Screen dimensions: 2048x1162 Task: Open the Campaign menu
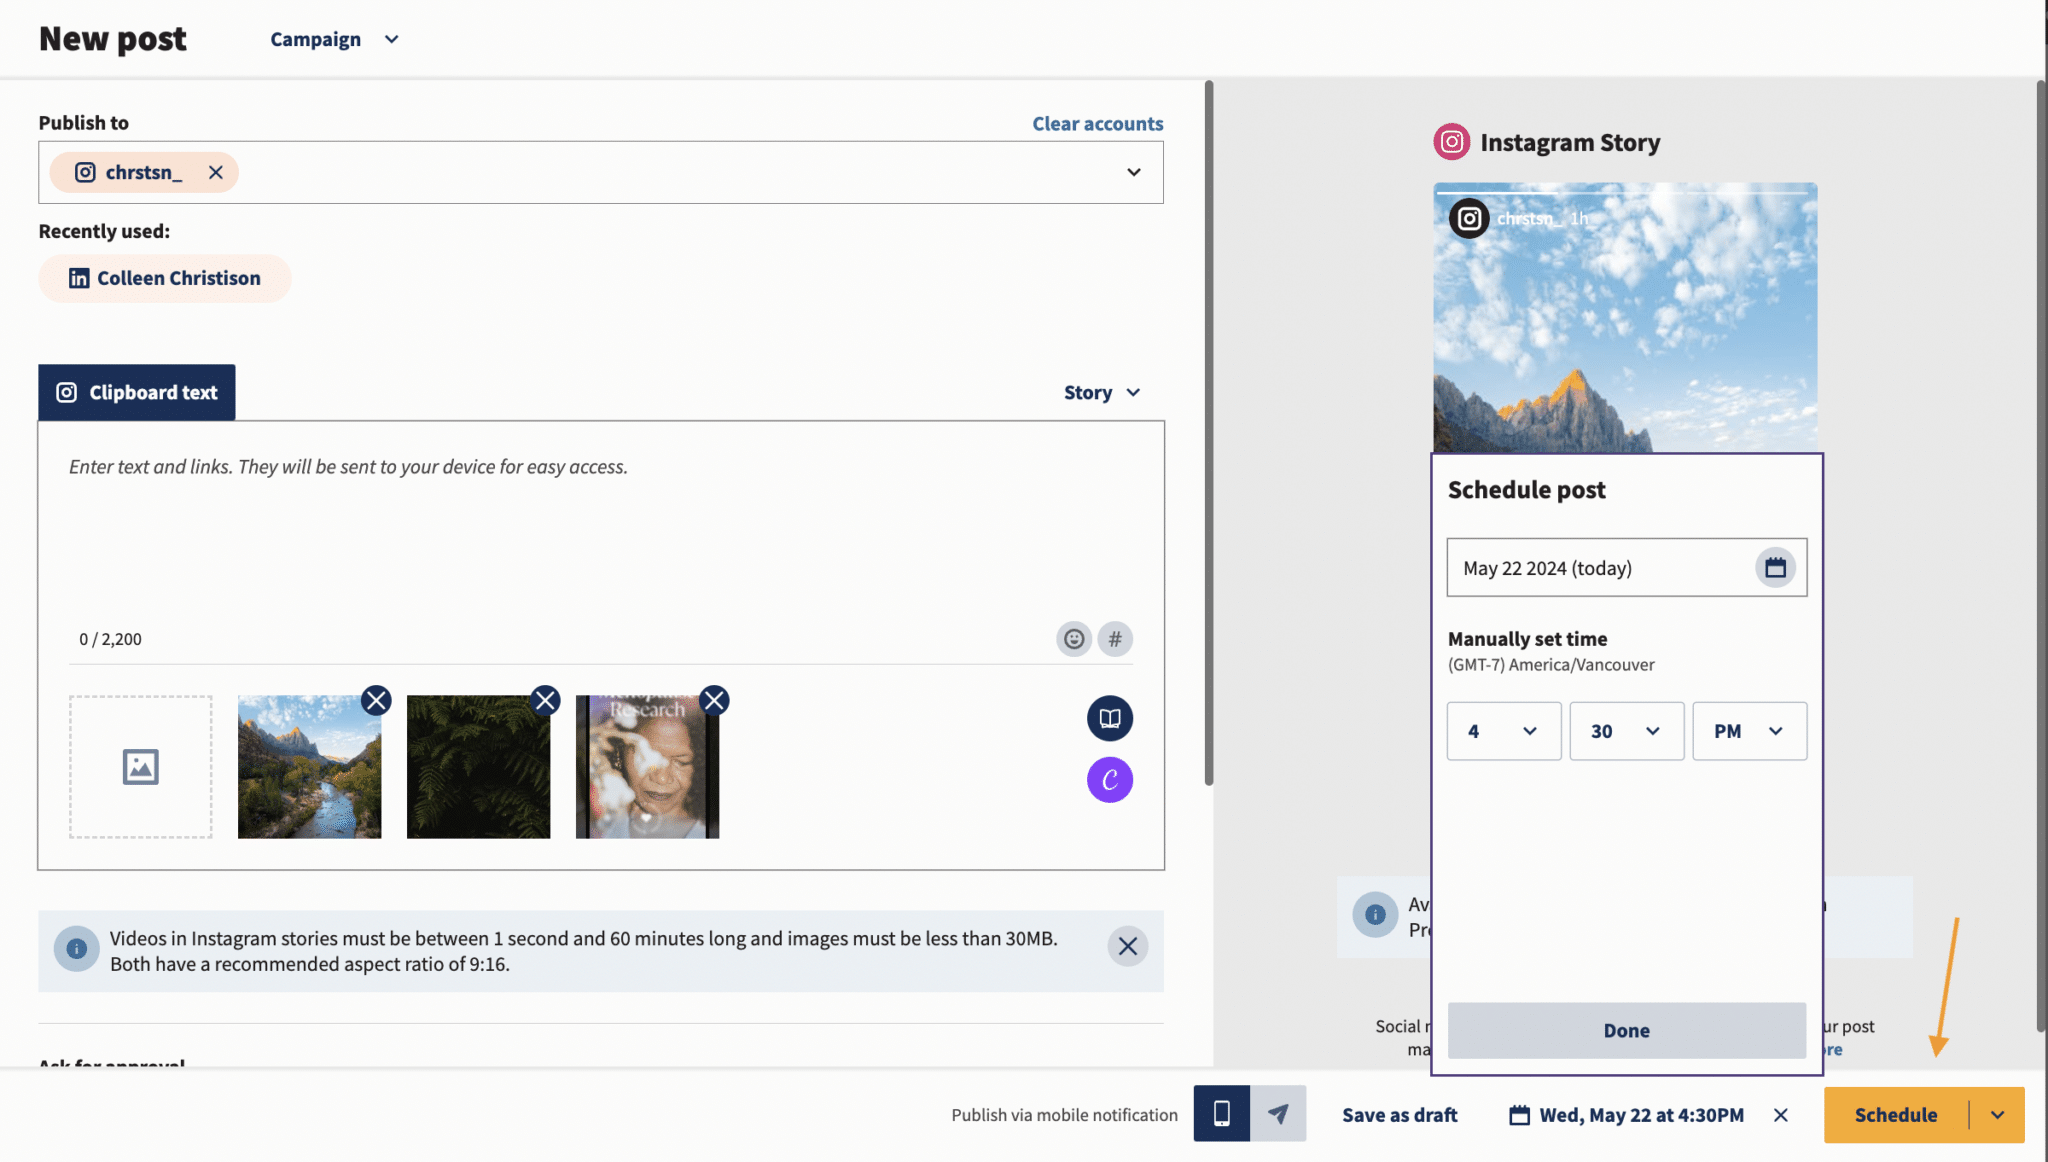pos(335,39)
